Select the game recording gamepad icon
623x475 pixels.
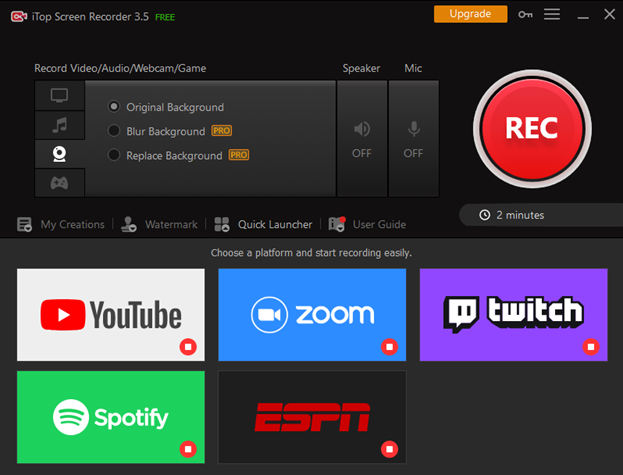tap(60, 183)
